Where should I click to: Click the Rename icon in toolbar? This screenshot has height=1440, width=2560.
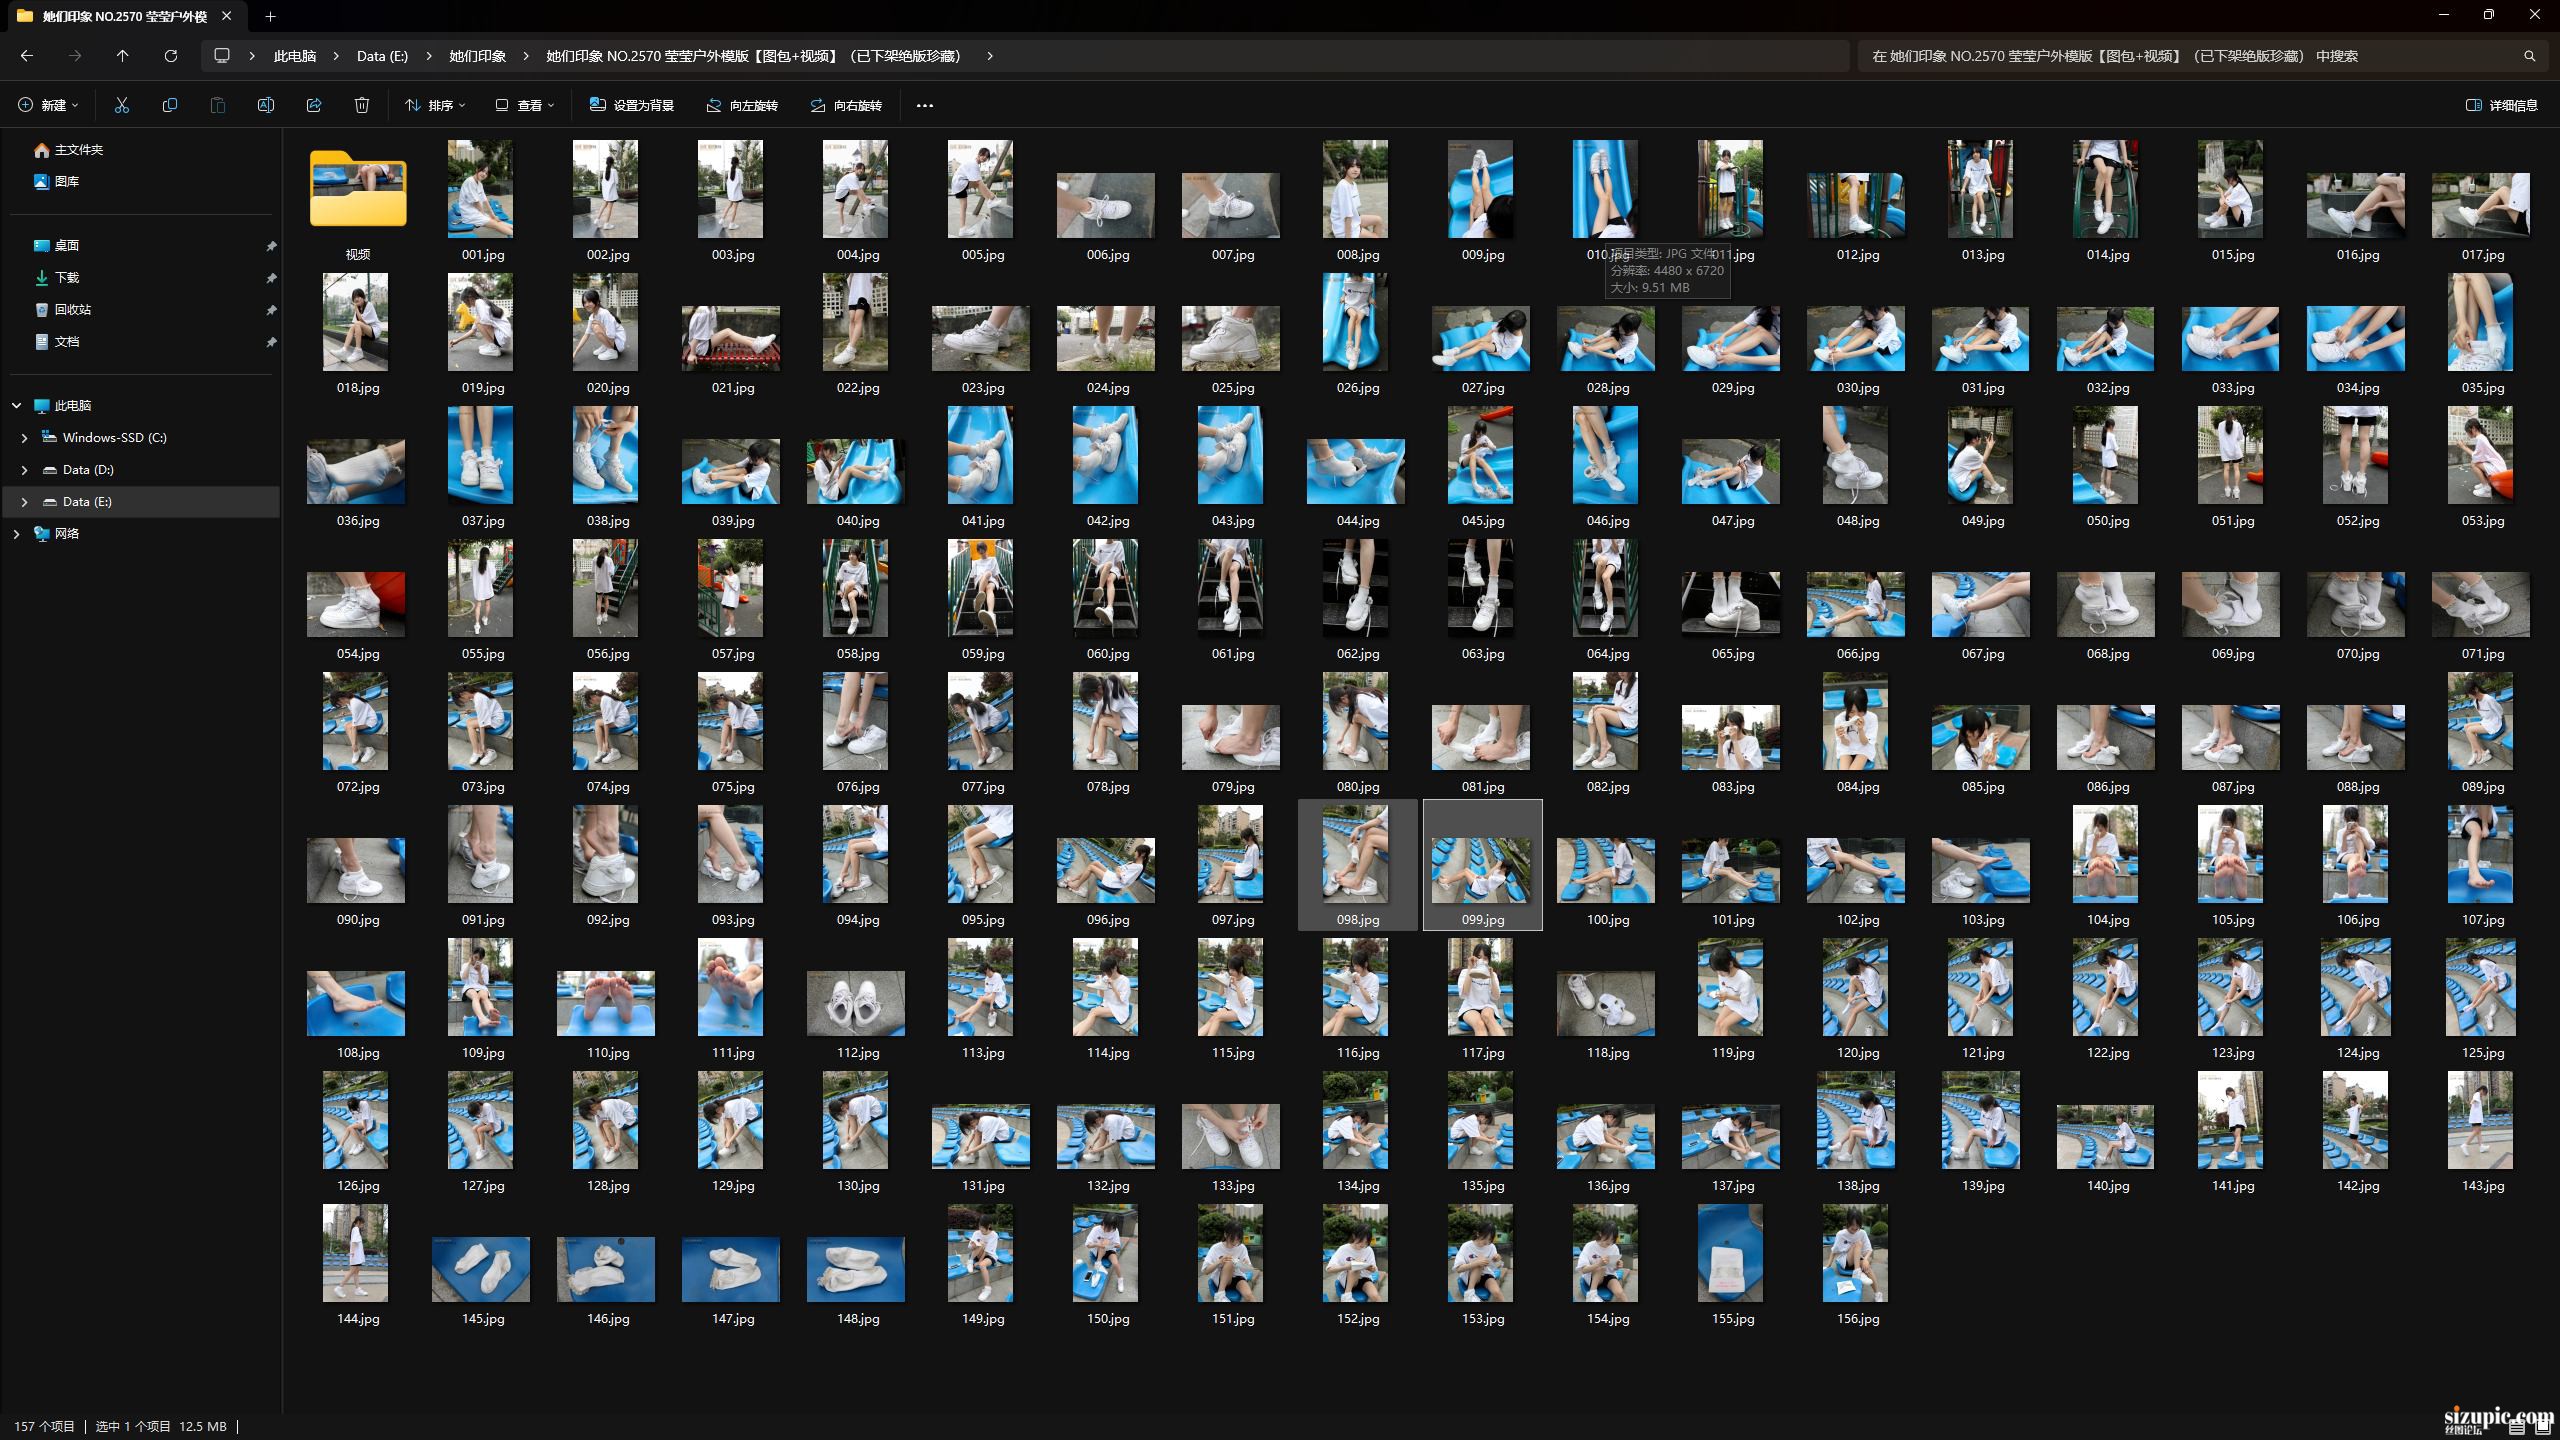tap(266, 105)
